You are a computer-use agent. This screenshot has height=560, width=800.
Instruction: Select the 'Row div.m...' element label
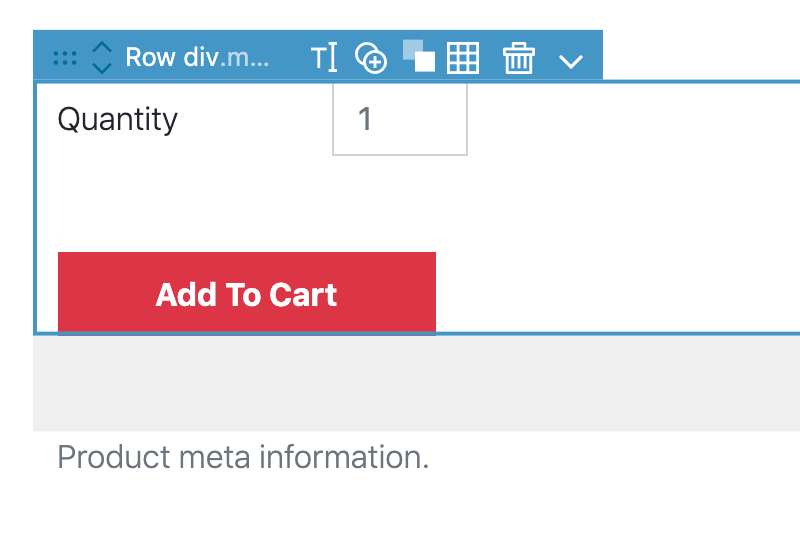(x=197, y=57)
